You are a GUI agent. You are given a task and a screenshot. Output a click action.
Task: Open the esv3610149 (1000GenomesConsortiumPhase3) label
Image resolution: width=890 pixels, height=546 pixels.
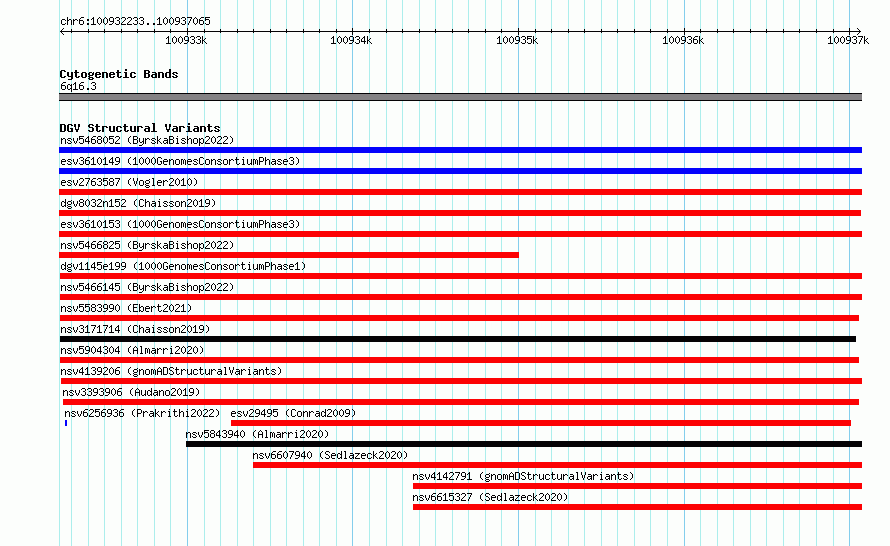[x=180, y=161]
